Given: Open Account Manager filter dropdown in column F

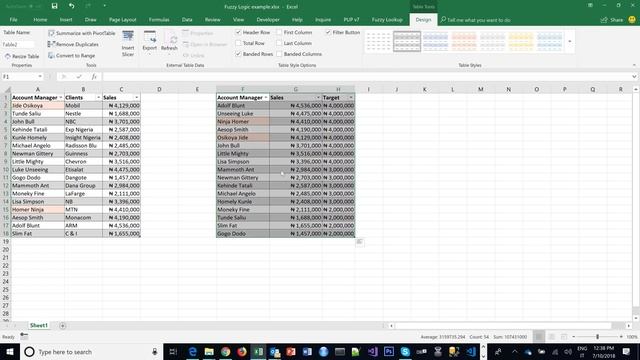Looking at the screenshot, I should click(266, 98).
